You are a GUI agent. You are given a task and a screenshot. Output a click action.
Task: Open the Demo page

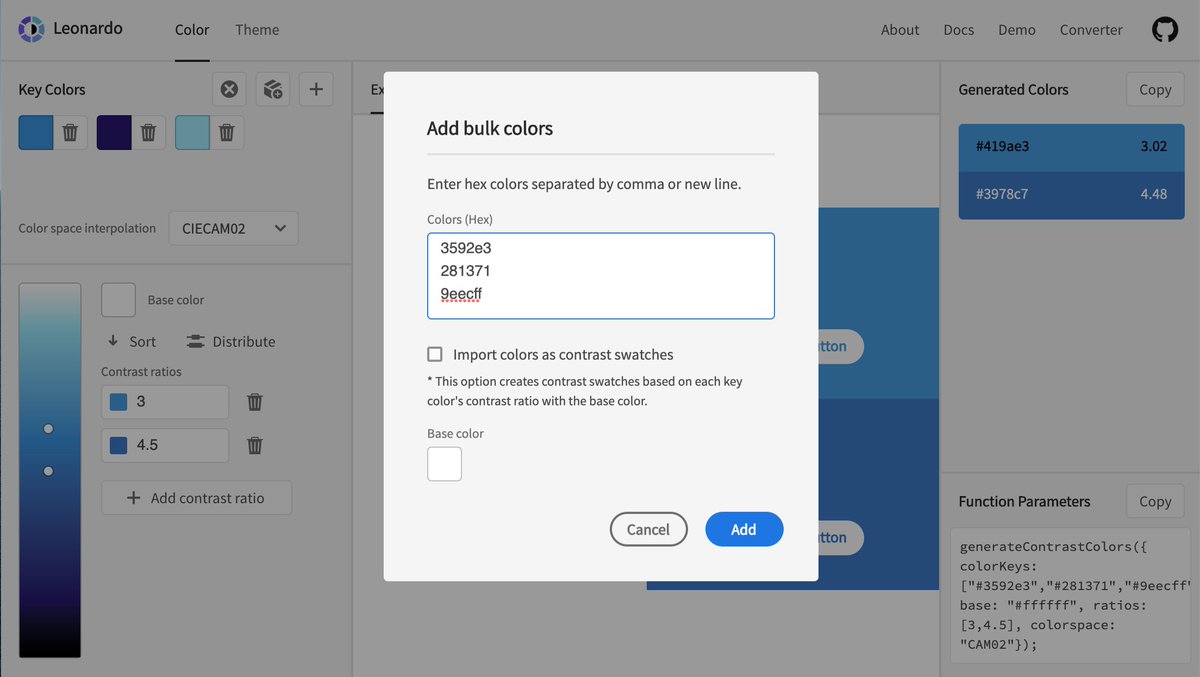[1017, 30]
